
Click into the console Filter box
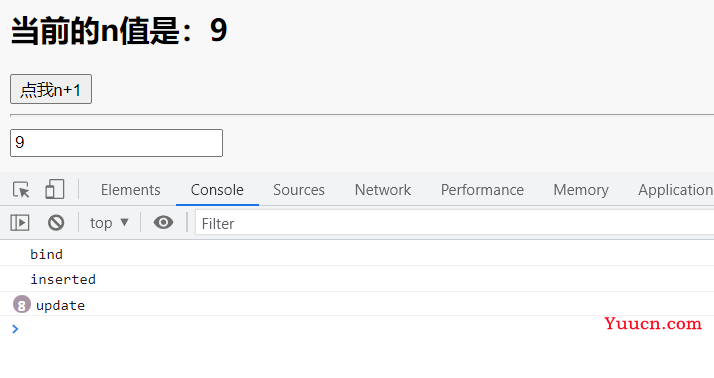[454, 223]
